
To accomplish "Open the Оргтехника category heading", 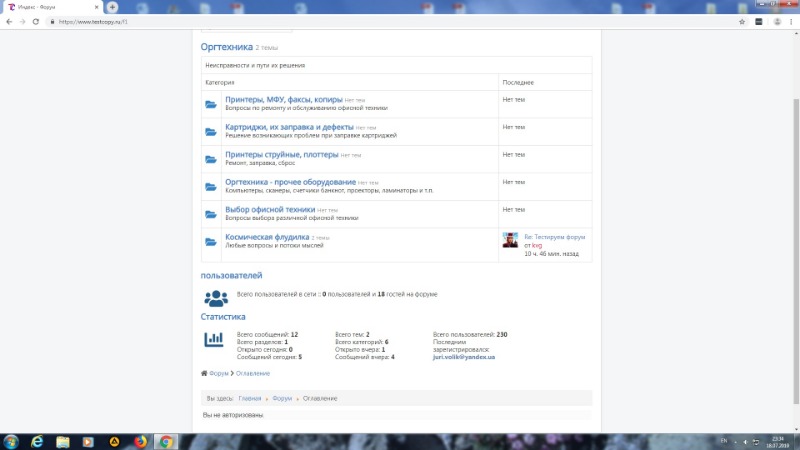I will (x=226, y=46).
